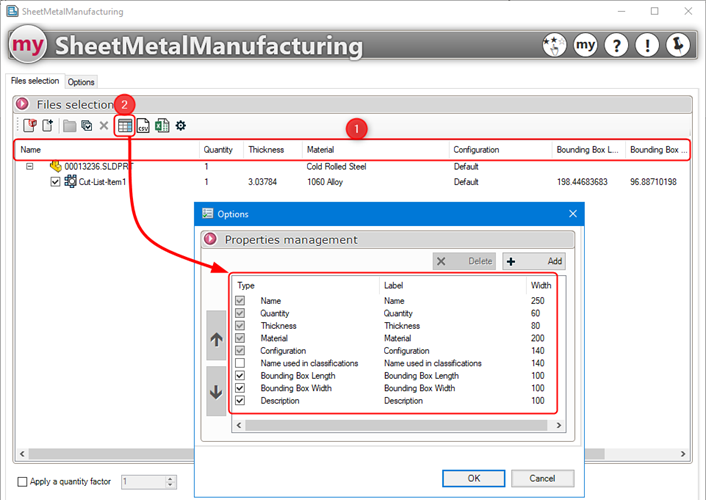Click the Files selection section play icon
Image resolution: width=706 pixels, height=500 pixels.
(22, 104)
